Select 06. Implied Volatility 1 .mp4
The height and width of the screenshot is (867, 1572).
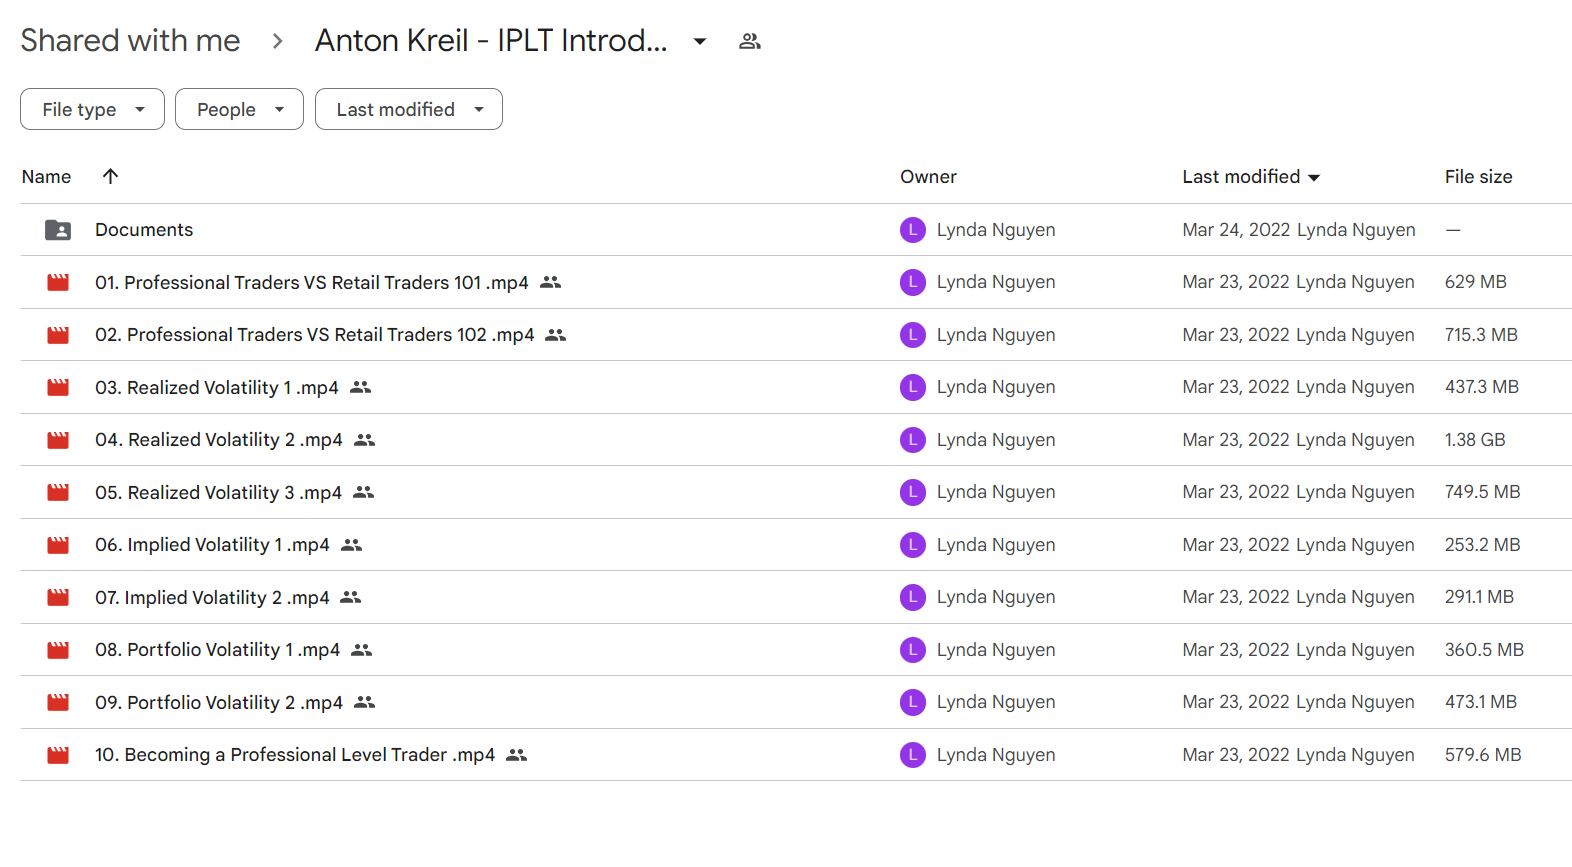tap(212, 545)
